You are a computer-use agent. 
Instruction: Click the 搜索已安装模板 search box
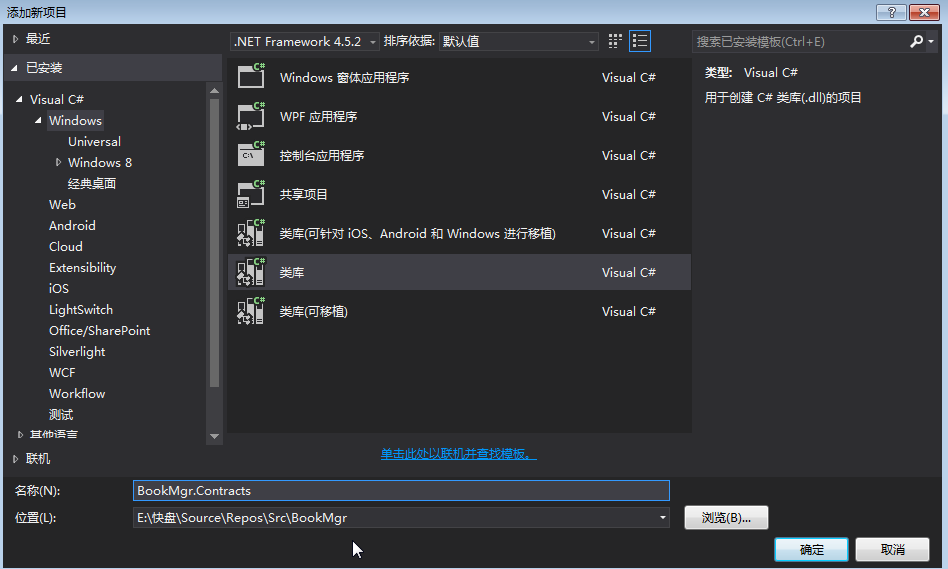tap(800, 41)
